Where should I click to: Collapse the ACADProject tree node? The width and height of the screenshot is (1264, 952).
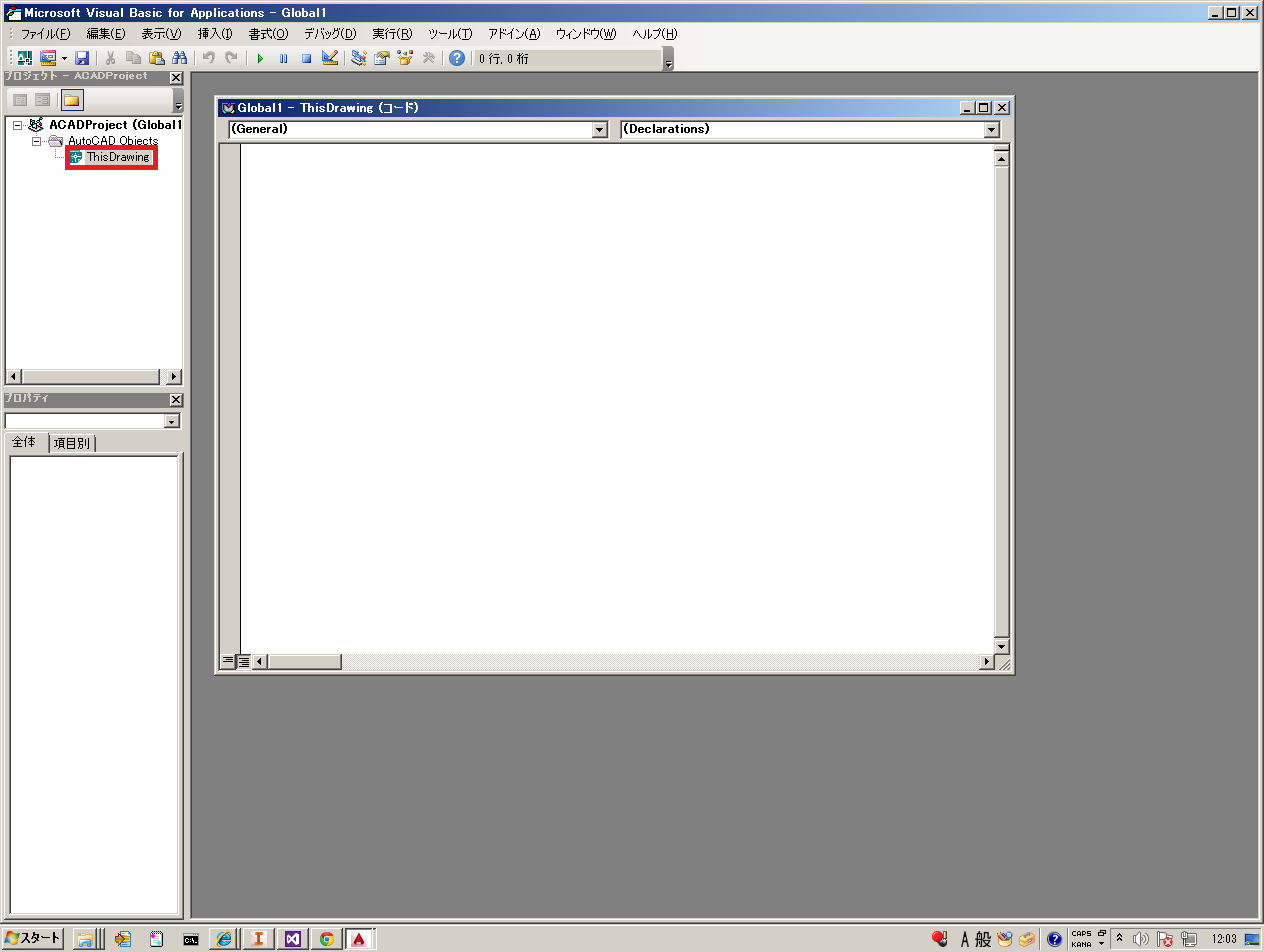pos(17,125)
